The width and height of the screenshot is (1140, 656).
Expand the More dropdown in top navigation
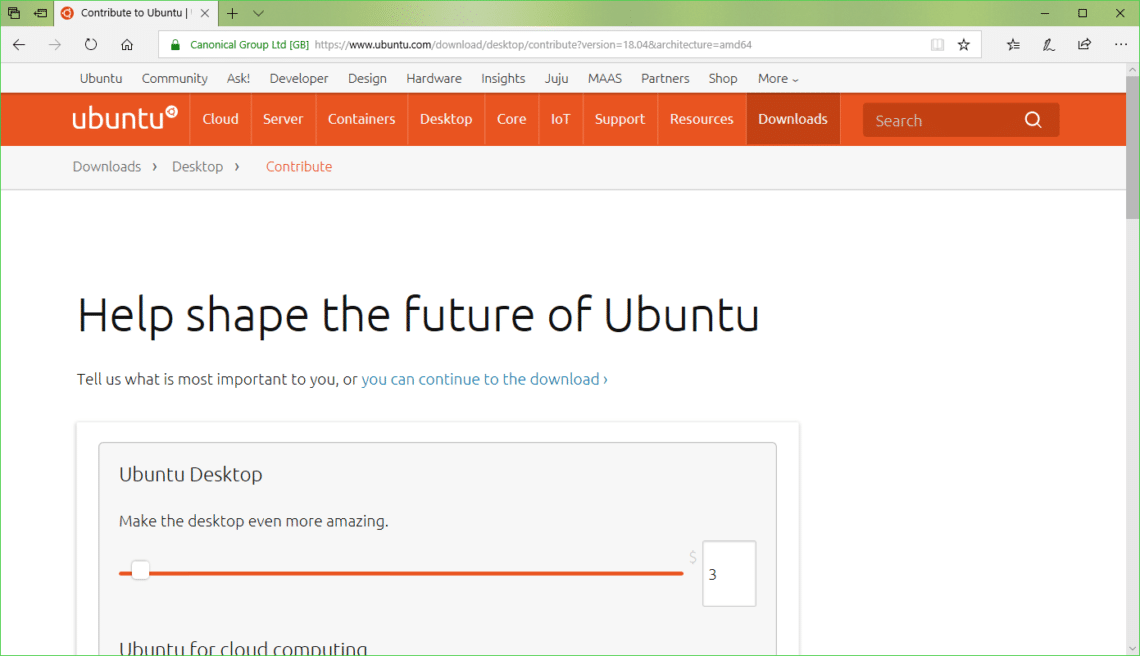click(778, 79)
